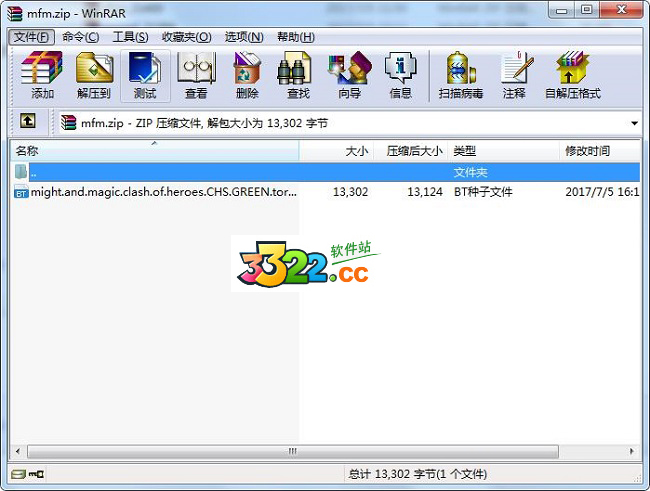Click the address bar mfm.zip path text
This screenshot has height=491, width=650.
[204, 123]
